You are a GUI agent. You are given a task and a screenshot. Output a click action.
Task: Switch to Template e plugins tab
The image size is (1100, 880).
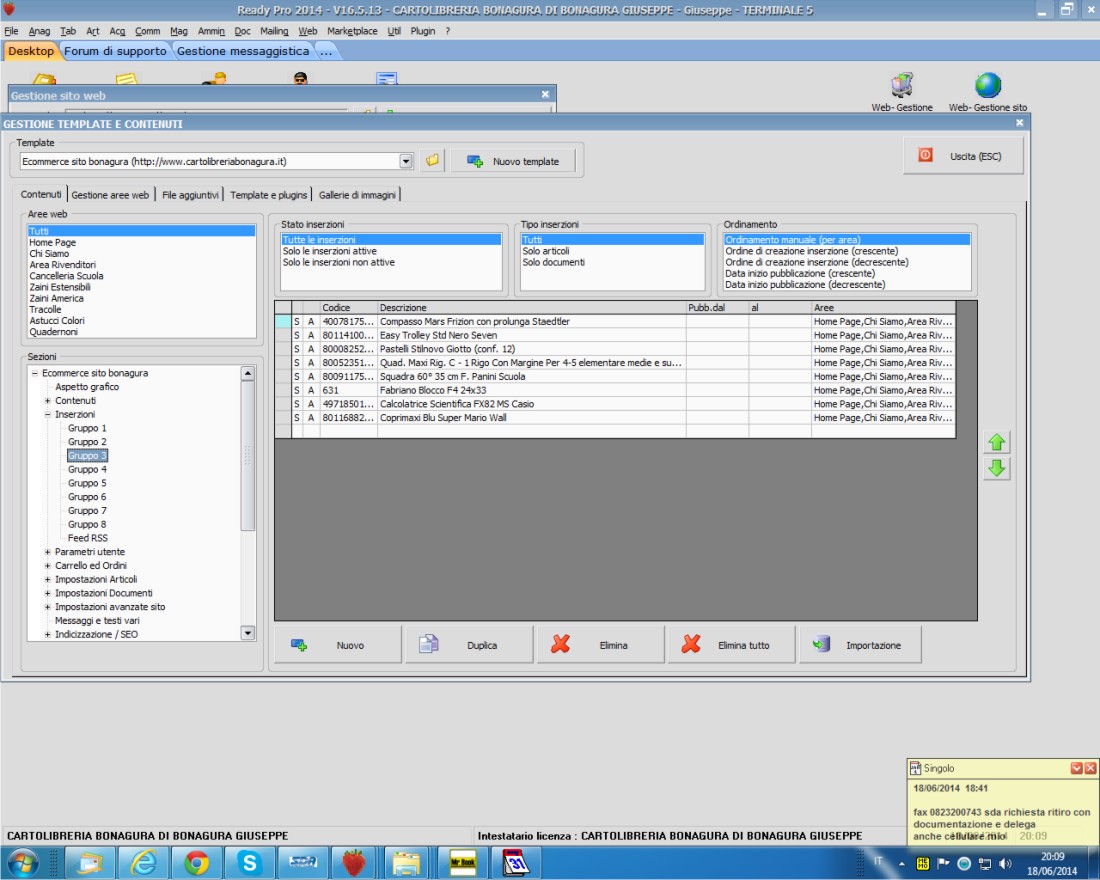point(269,195)
